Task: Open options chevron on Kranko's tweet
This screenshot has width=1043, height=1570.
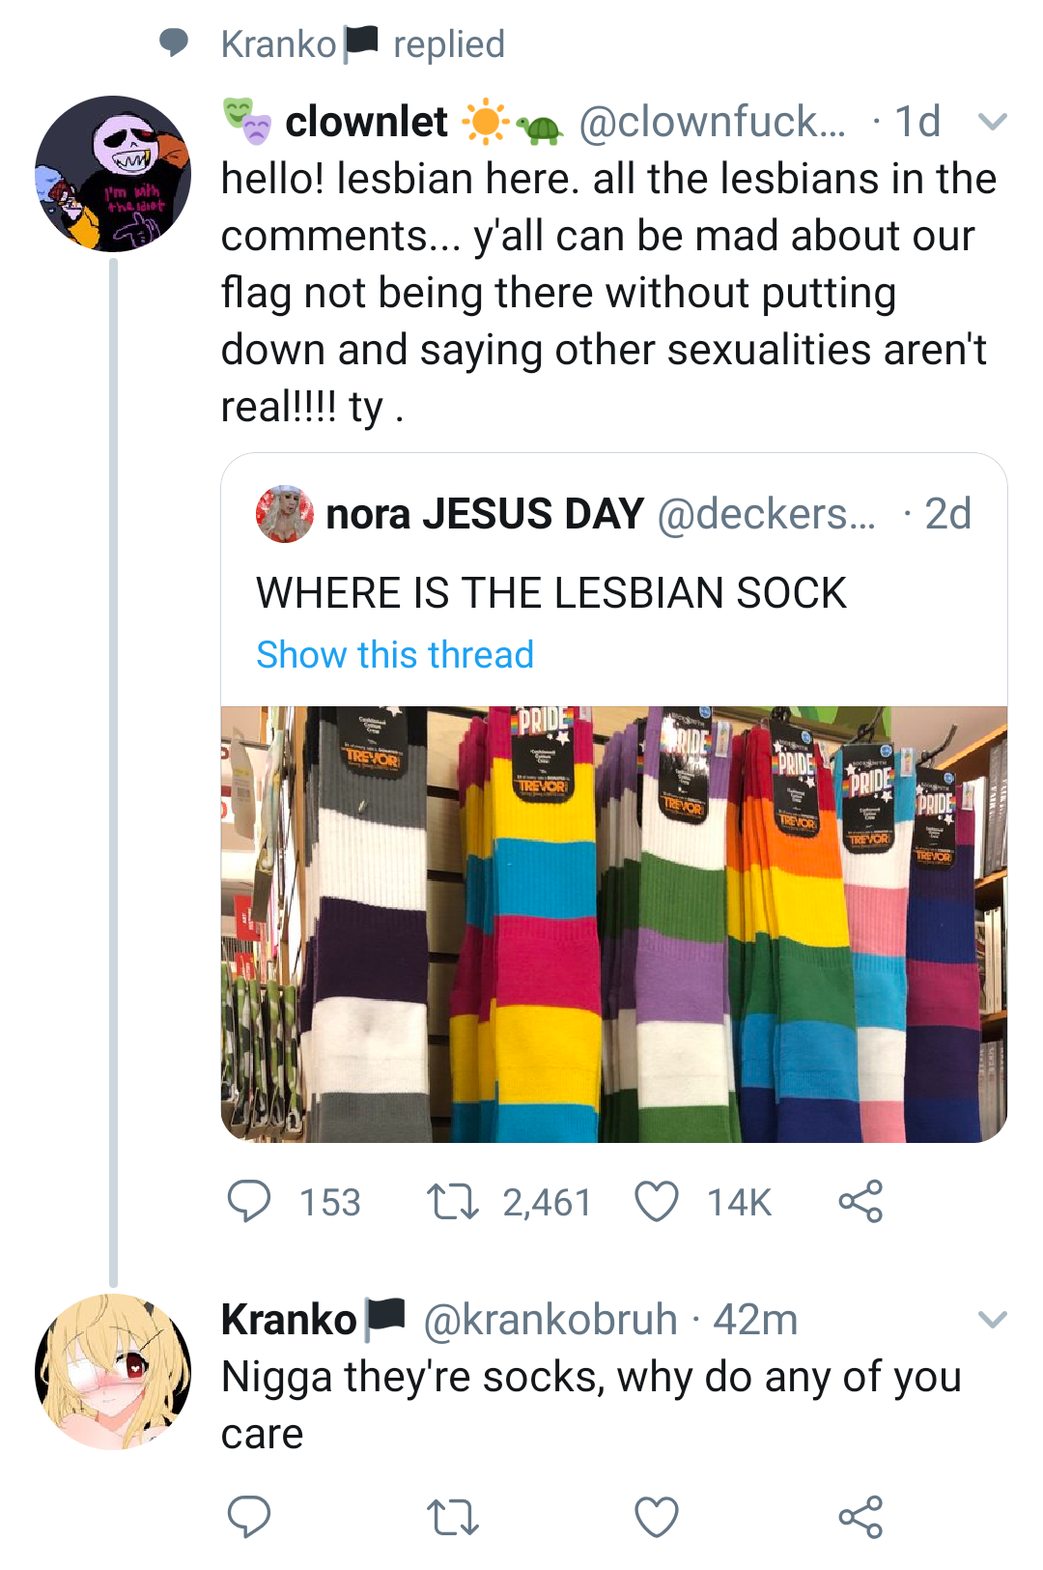Action: (x=991, y=1319)
